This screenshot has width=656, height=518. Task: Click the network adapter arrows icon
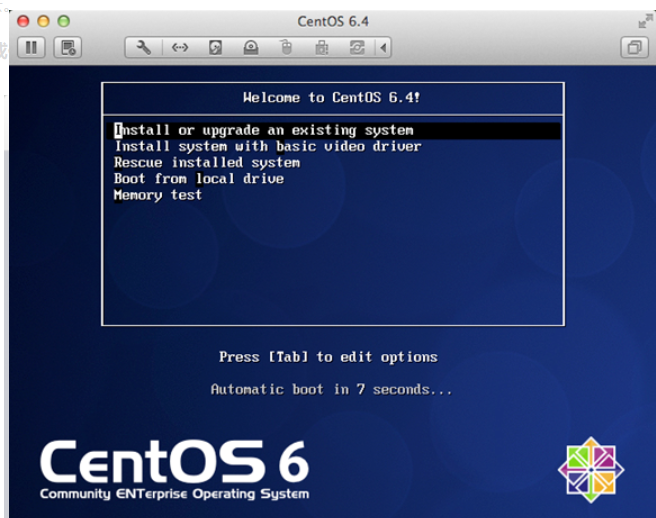[180, 47]
